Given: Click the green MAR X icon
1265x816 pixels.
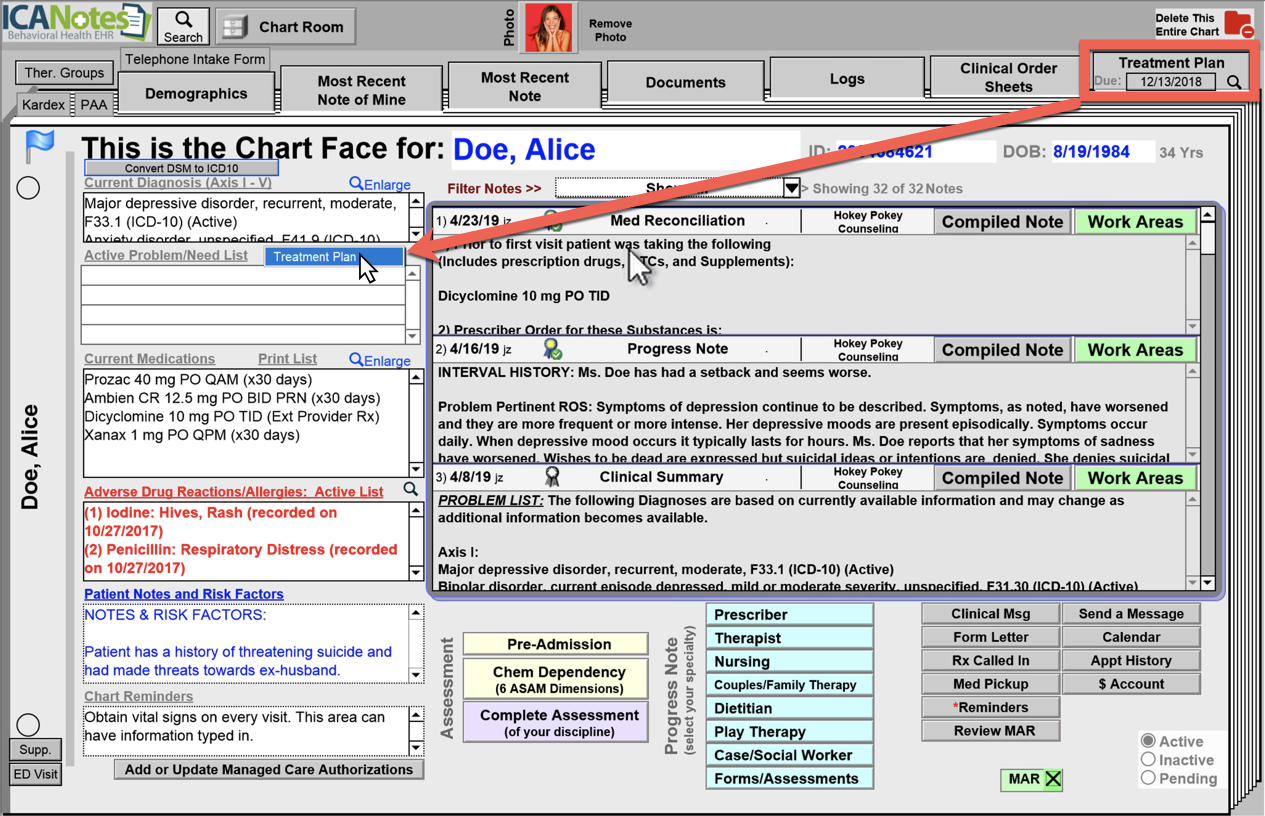Looking at the screenshot, I should 1053,780.
